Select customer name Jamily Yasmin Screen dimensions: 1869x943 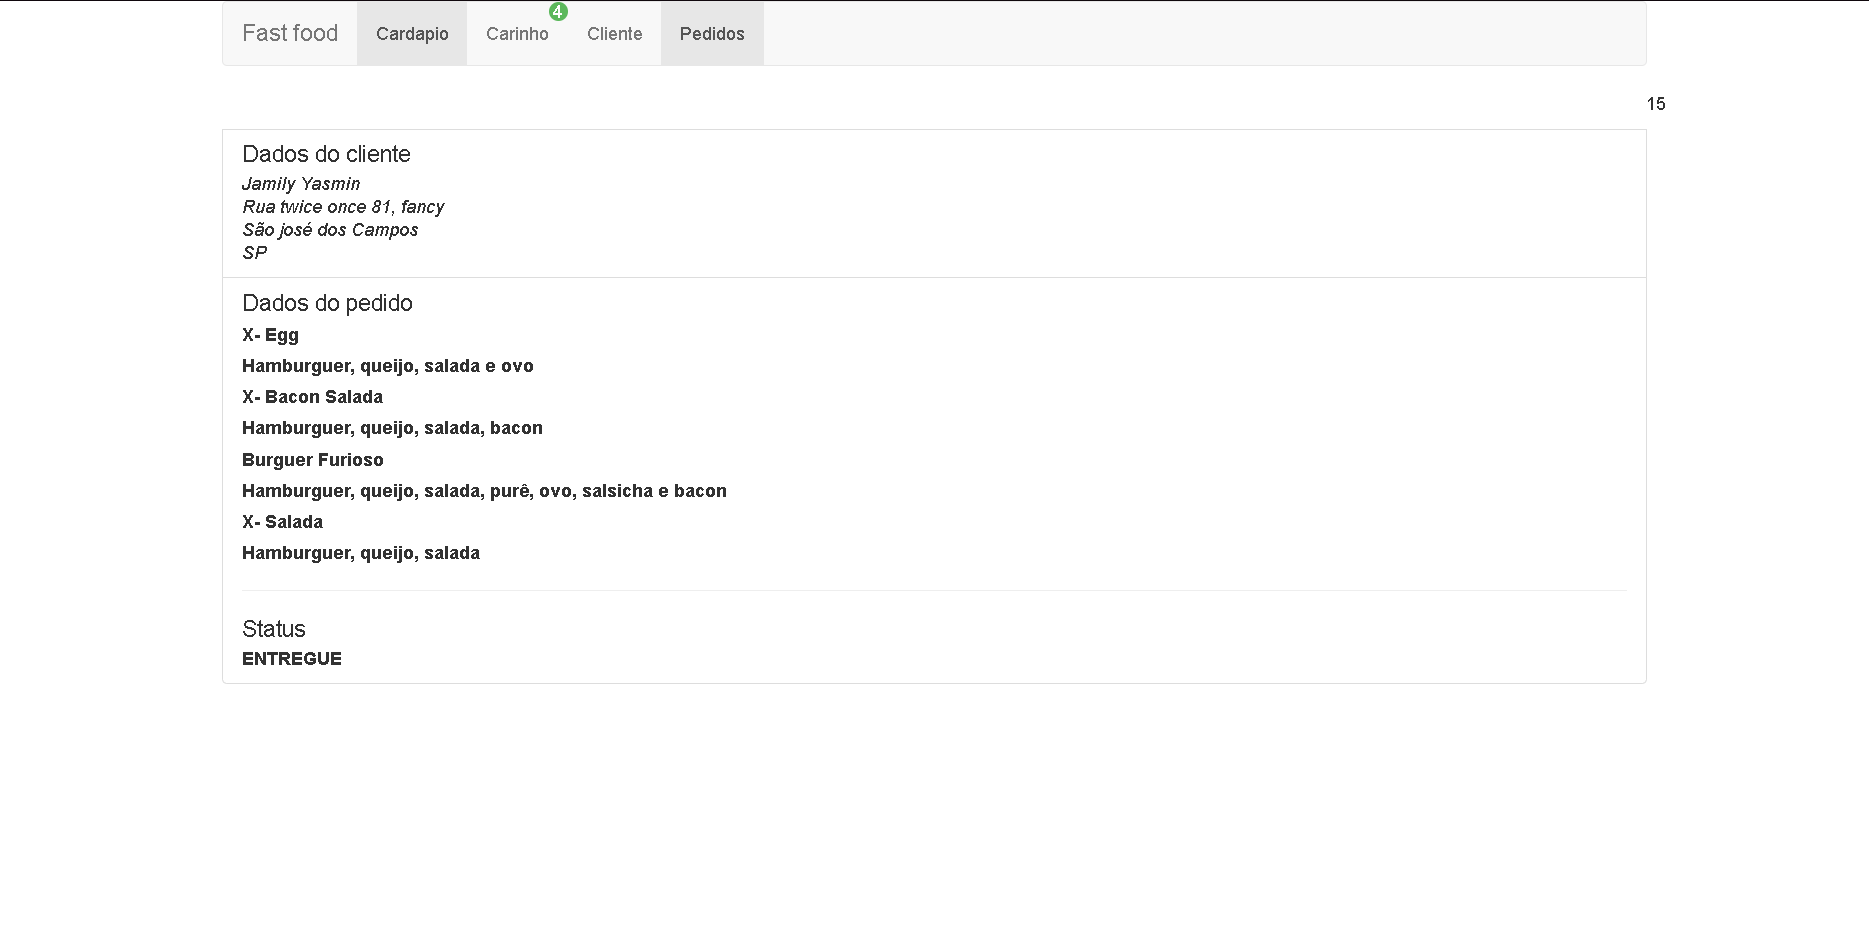tap(301, 184)
